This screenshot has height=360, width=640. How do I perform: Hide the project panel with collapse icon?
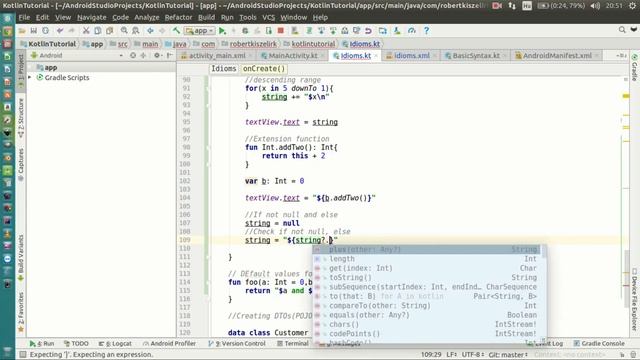point(169,56)
